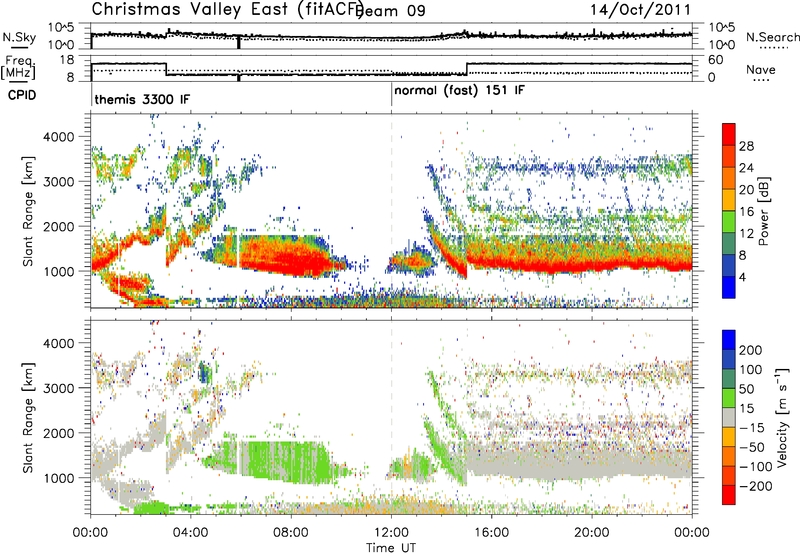This screenshot has width=800, height=554.
Task: Click the blue top segment of the Velocity colorbar
Action: pos(729,340)
